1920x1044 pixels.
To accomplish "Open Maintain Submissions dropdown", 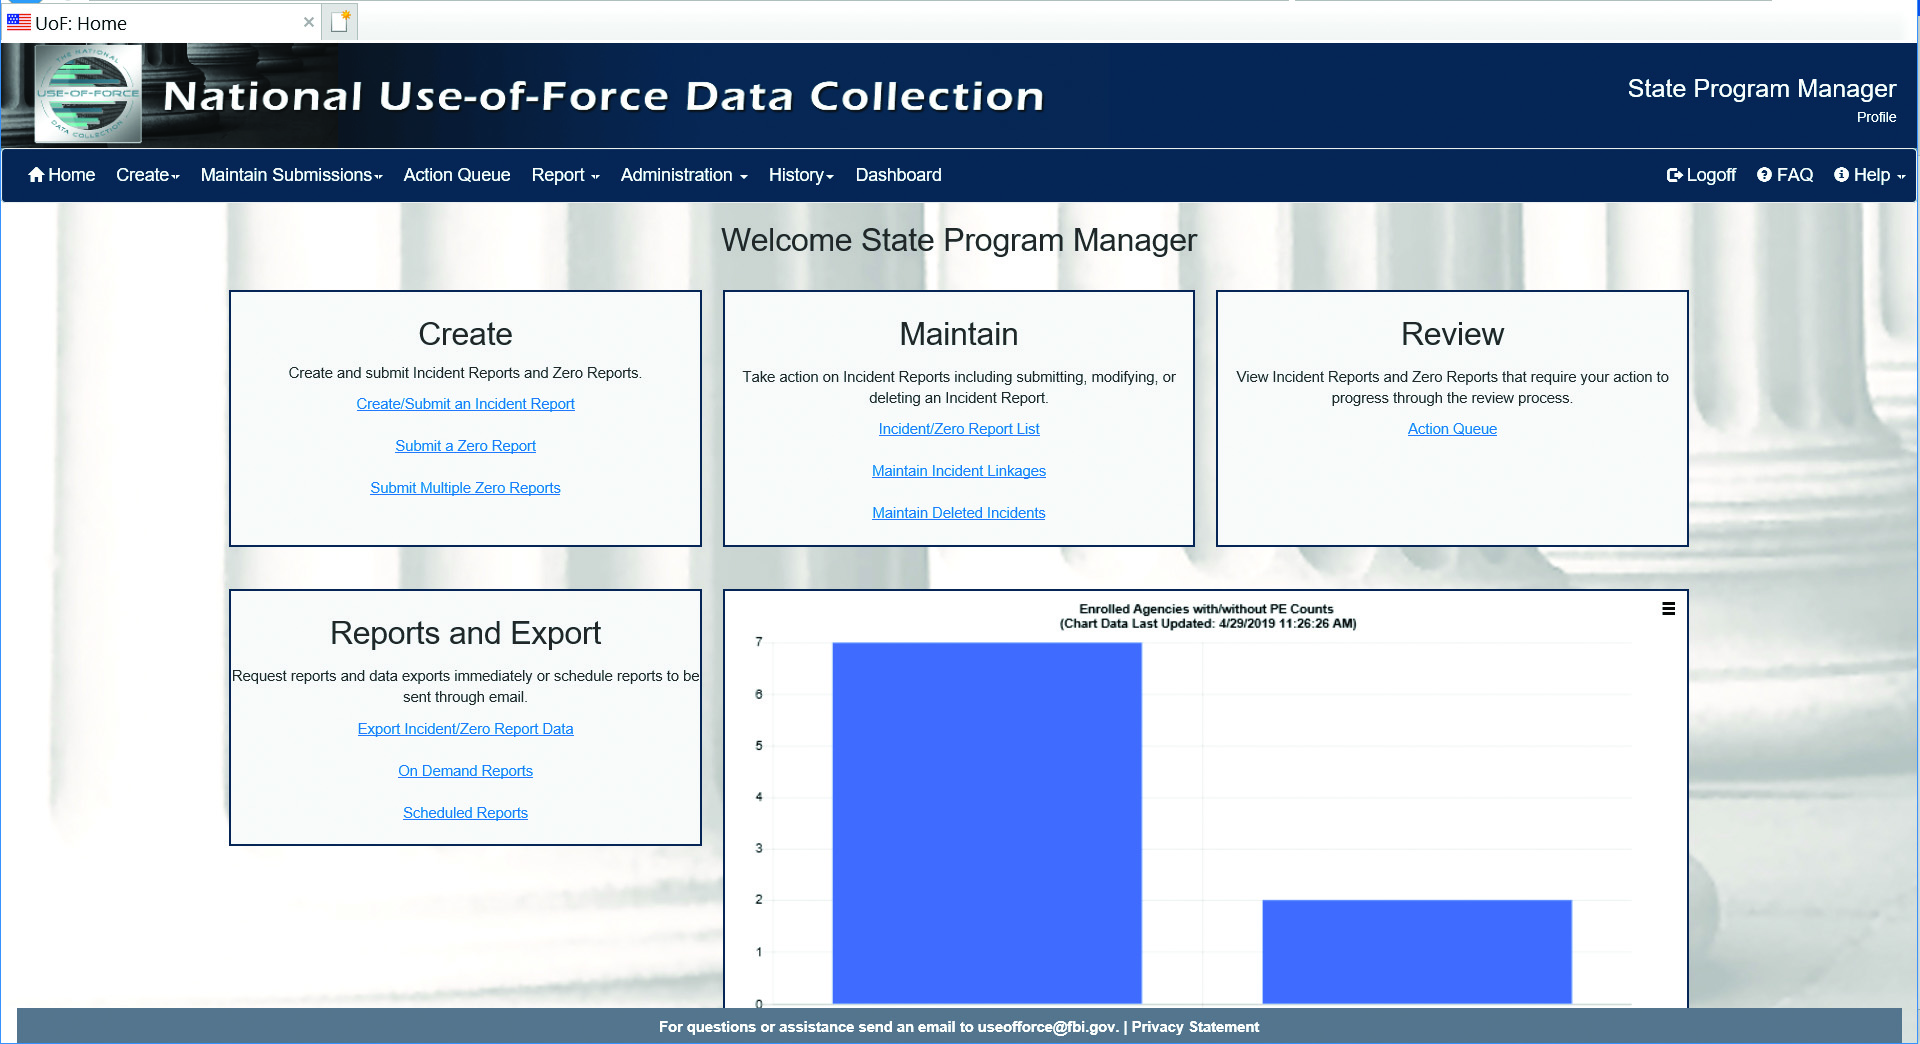I will (291, 175).
